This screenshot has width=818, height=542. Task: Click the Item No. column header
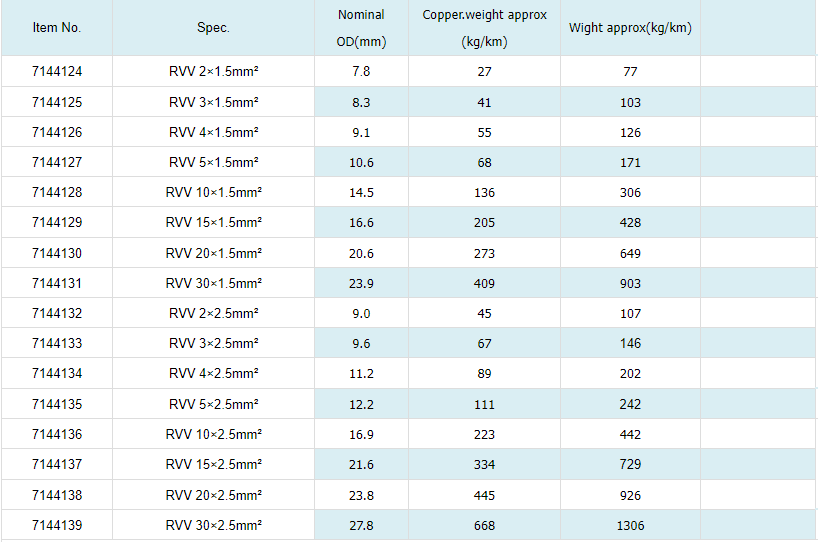[57, 28]
